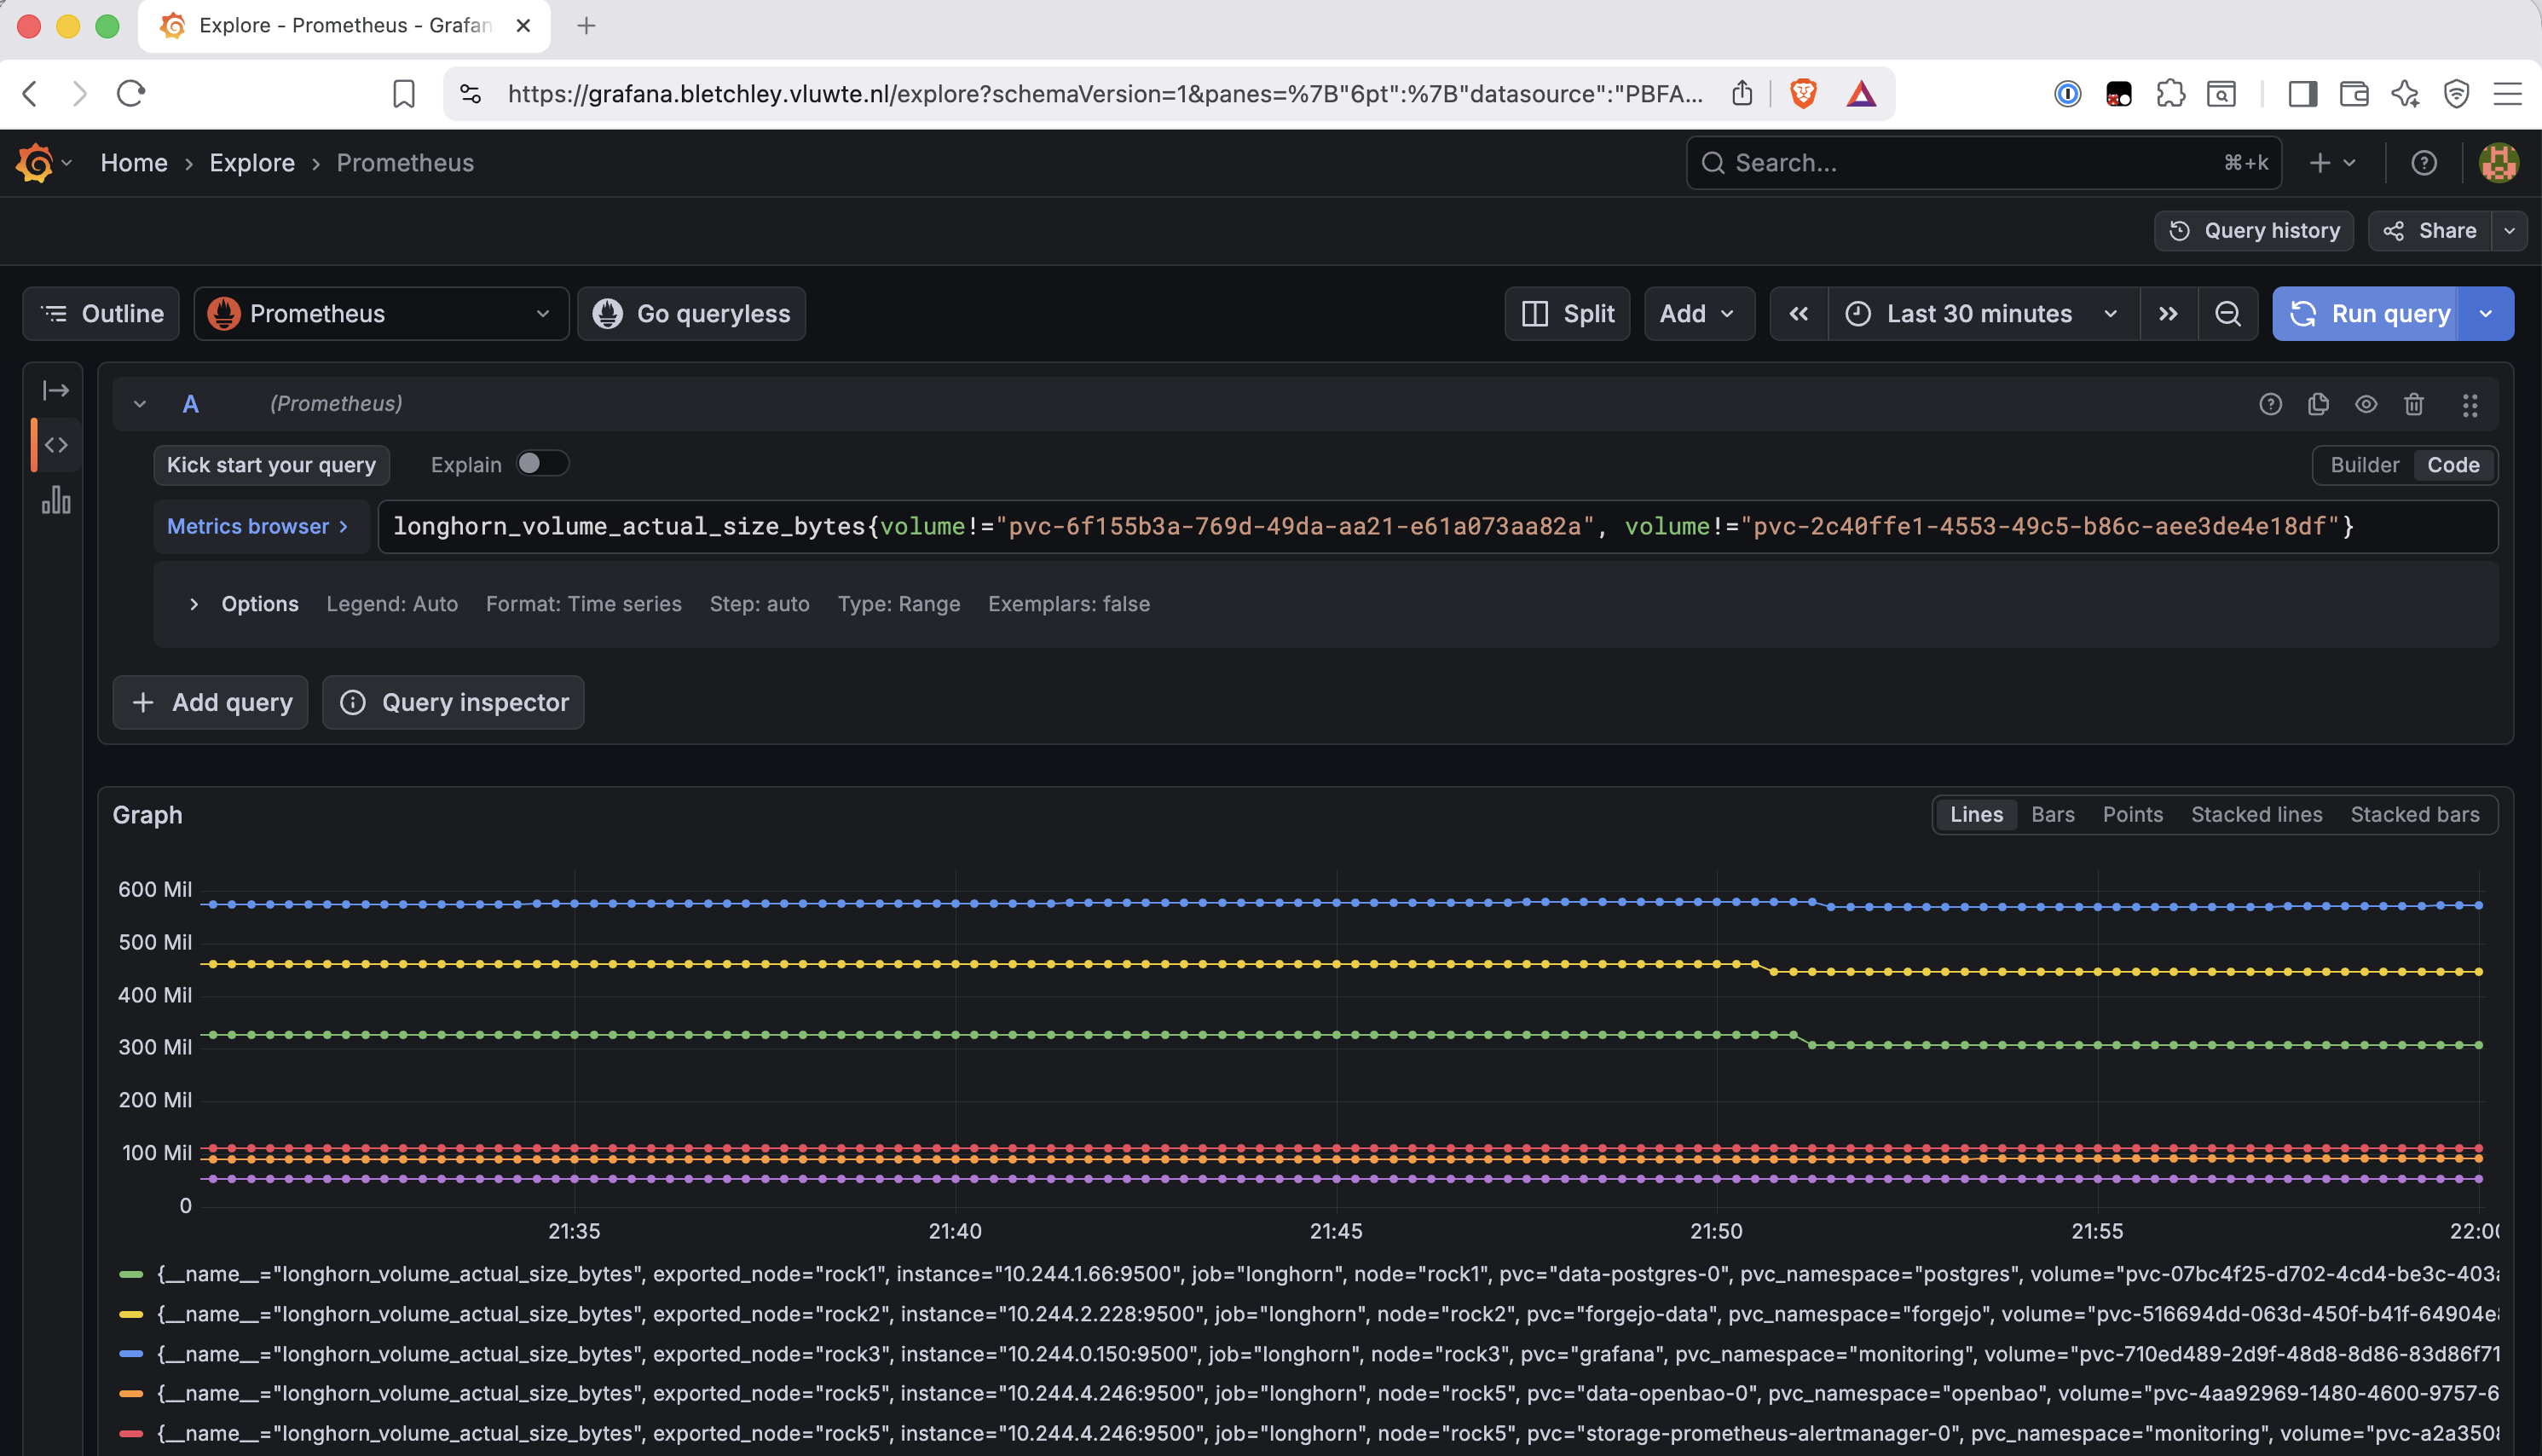Click Go queryless button
The height and width of the screenshot is (1456, 2542).
(692, 314)
